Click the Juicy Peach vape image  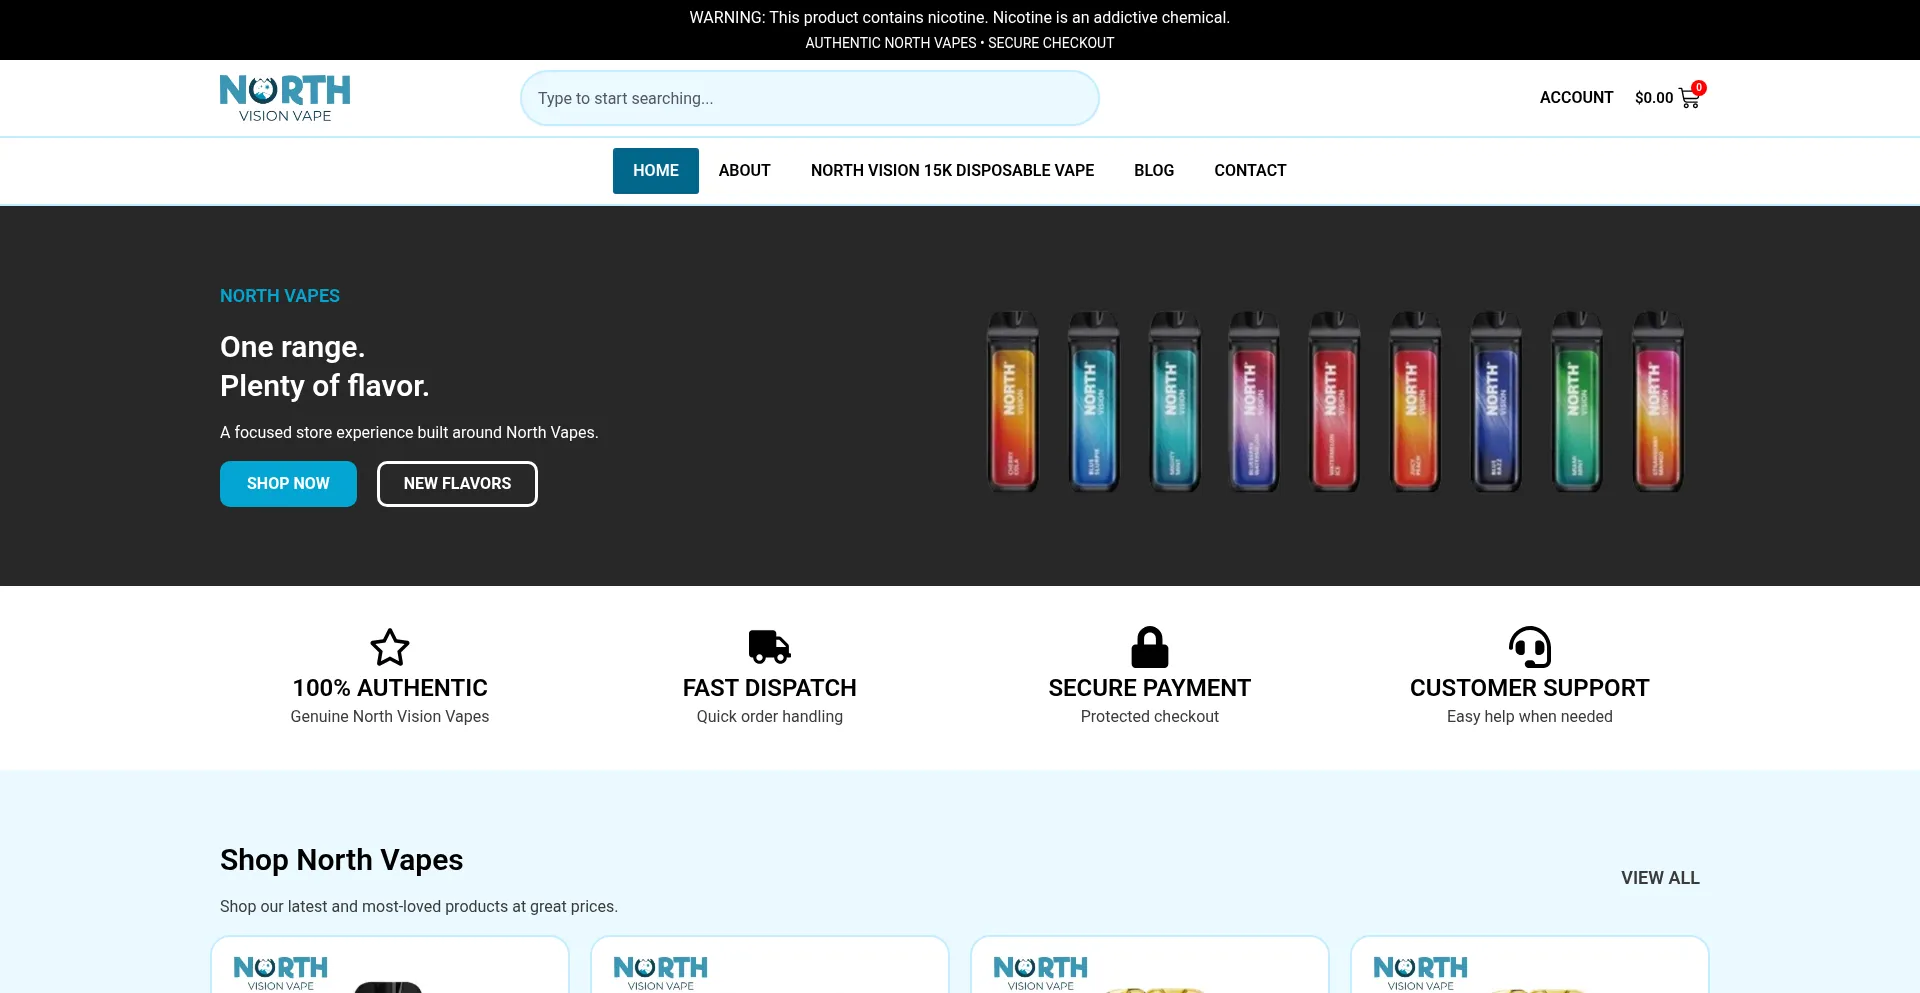[x=1416, y=401]
